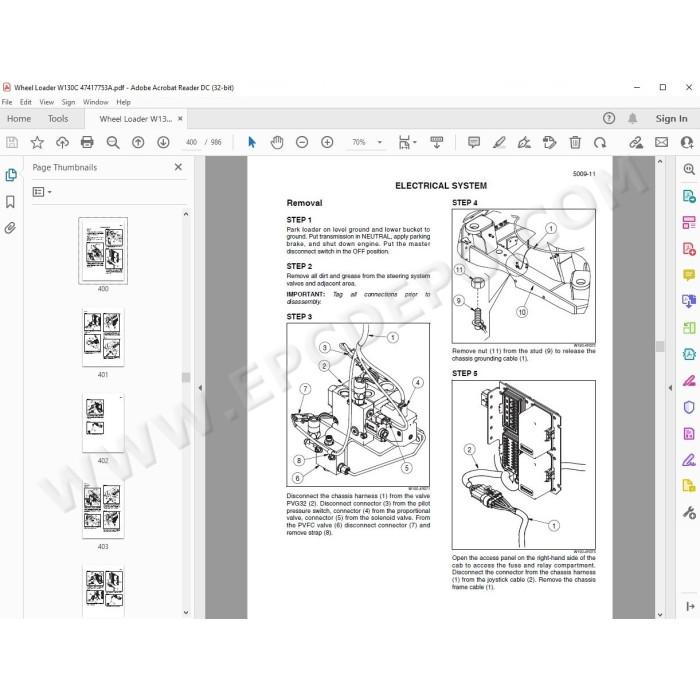Open the Edit menu
The height and width of the screenshot is (700, 700).
(x=26, y=102)
